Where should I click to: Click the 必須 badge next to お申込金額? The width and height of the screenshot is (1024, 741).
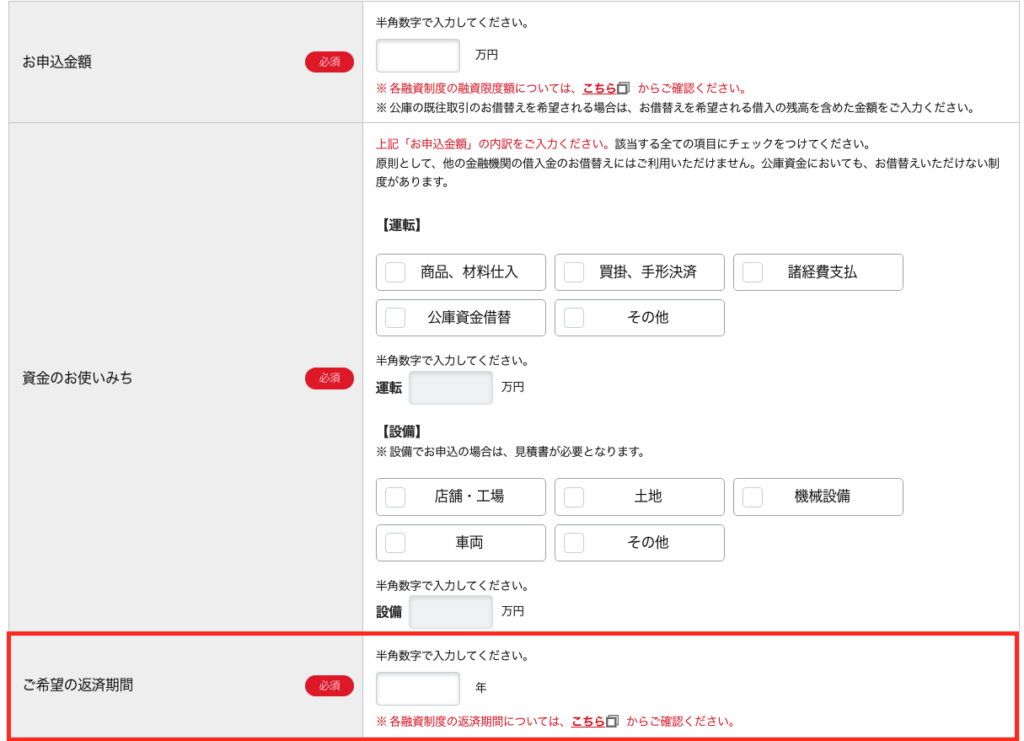(x=329, y=62)
